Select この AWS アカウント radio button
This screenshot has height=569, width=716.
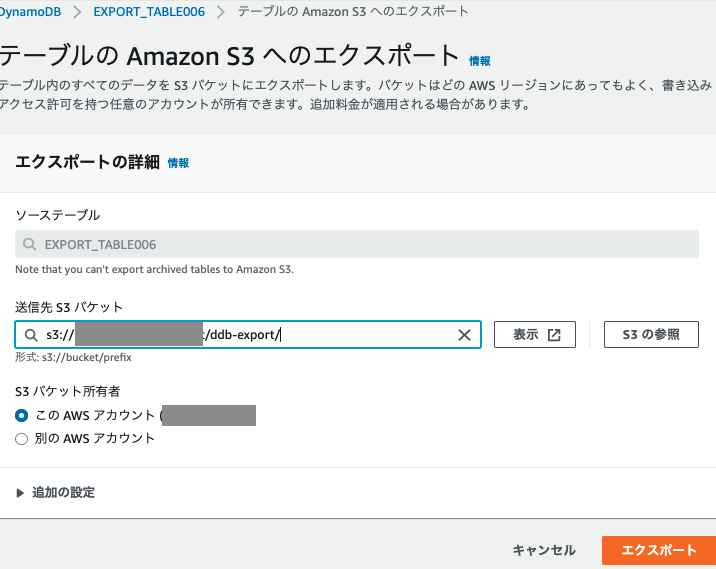pos(22,415)
